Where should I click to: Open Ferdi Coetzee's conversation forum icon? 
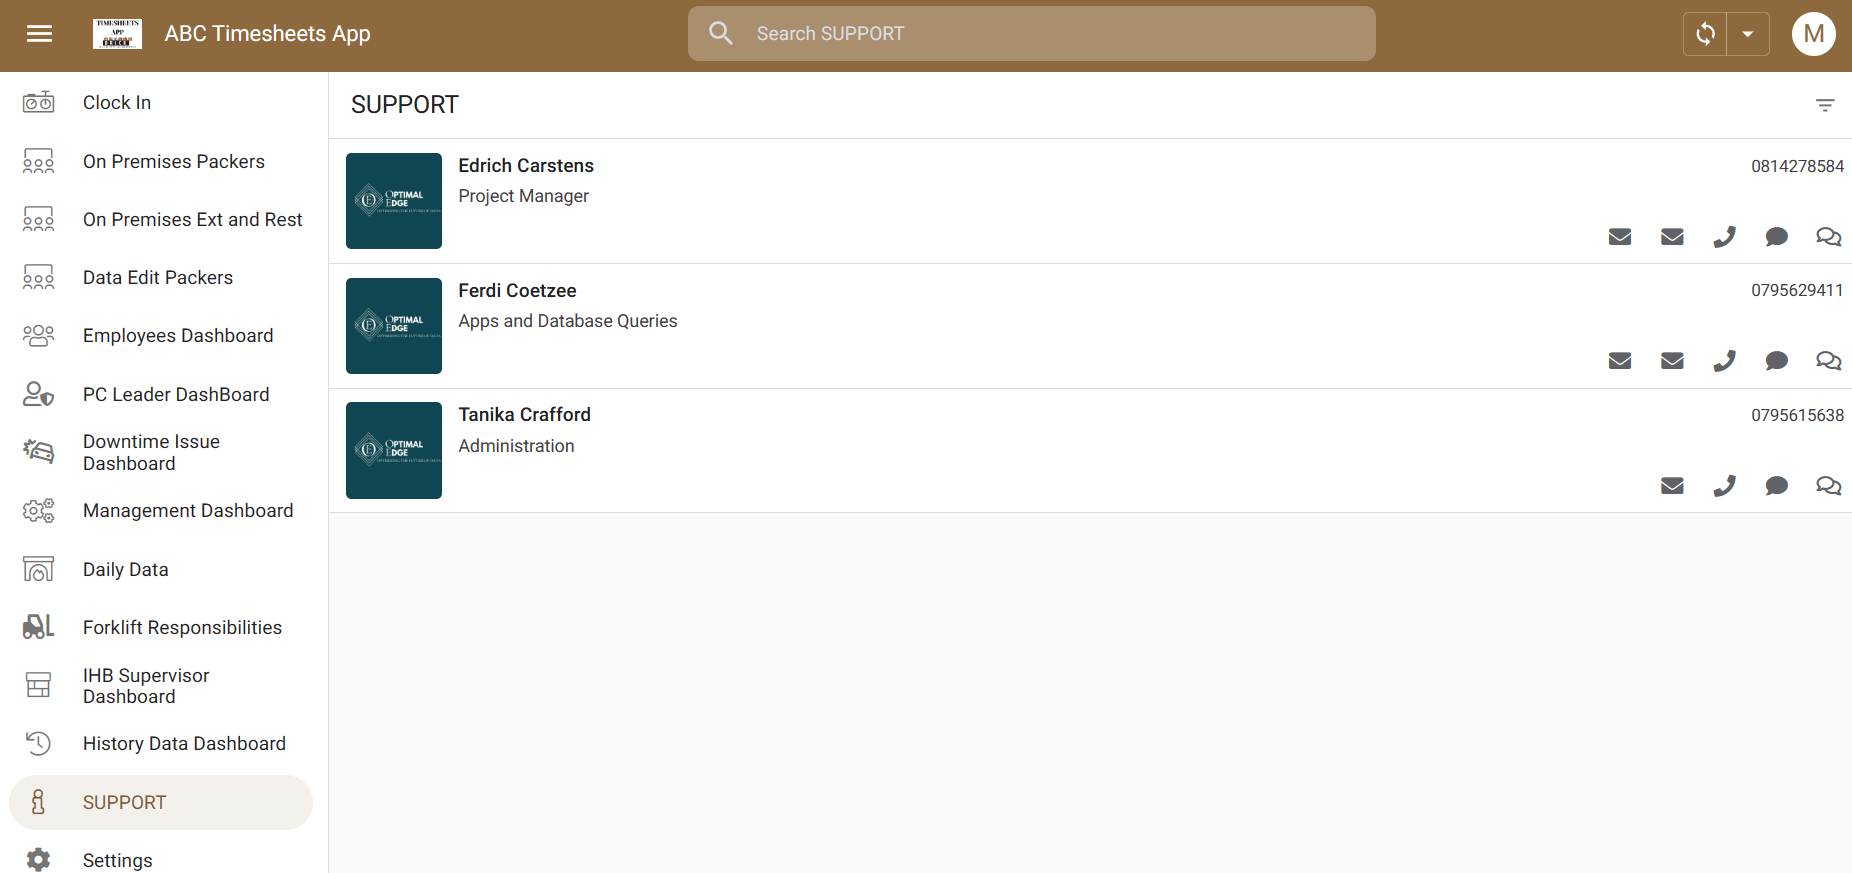[x=1828, y=361]
